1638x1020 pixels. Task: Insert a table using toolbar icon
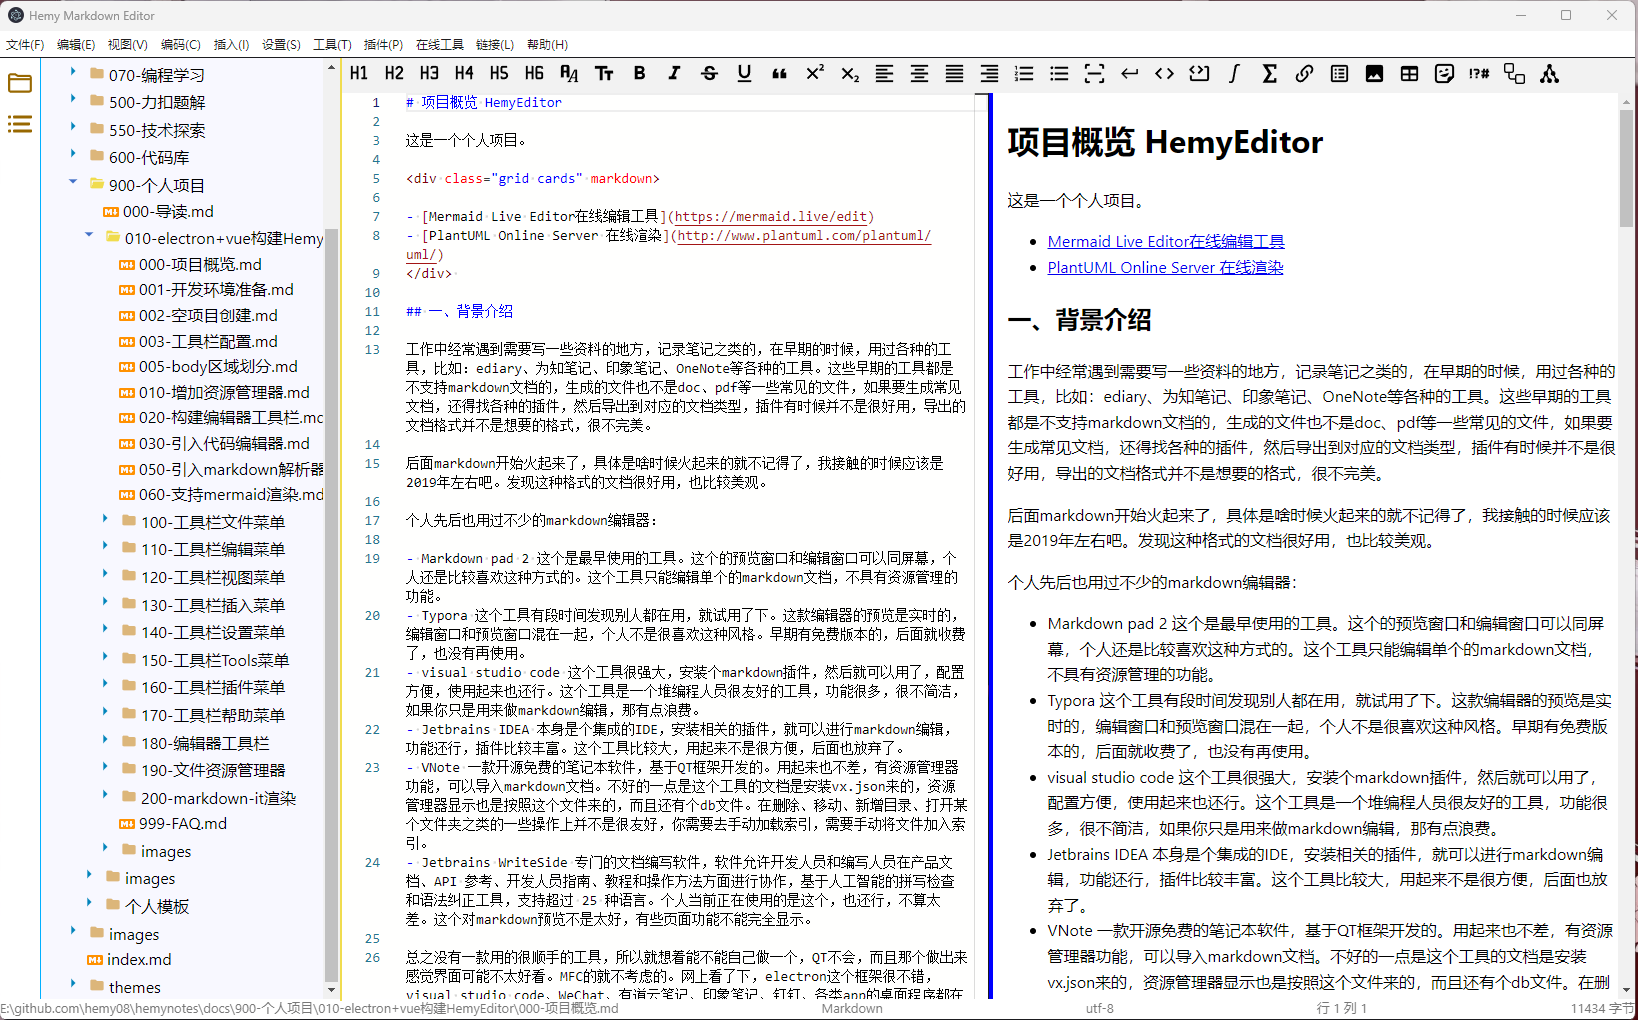click(x=1409, y=73)
